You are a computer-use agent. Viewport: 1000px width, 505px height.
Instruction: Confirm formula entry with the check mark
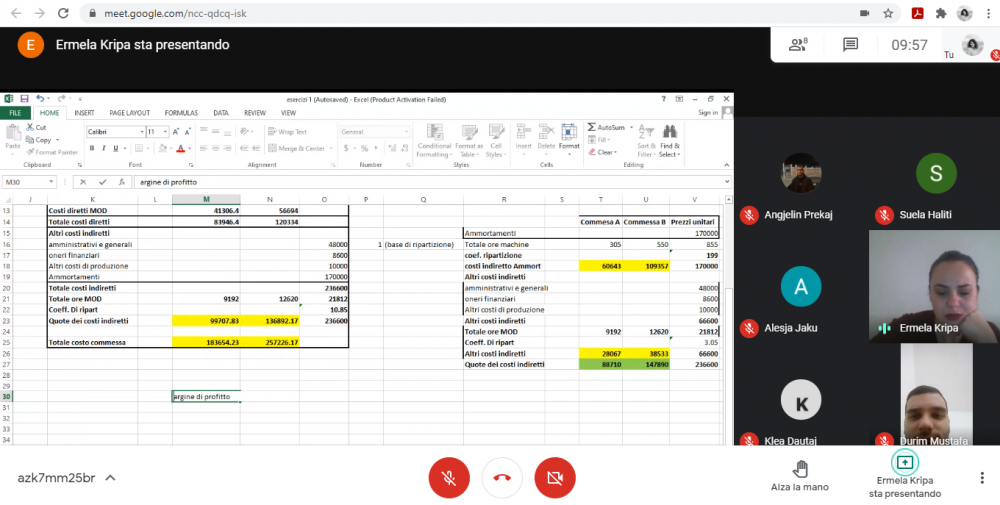pos(103,182)
